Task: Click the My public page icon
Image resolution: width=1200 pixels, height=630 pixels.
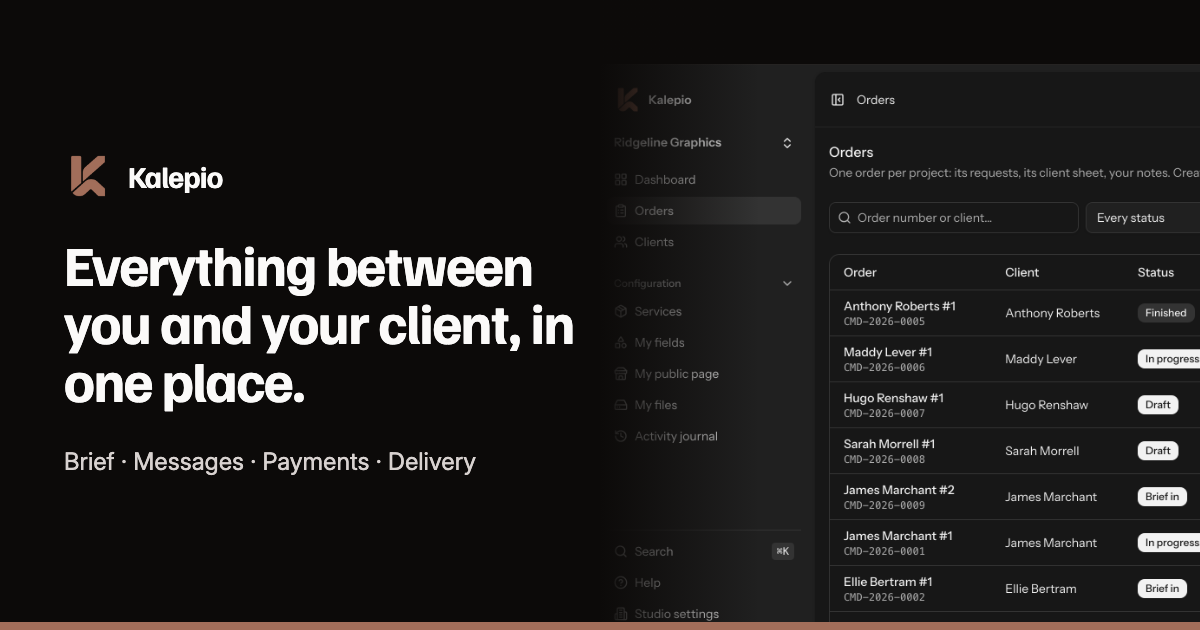Action: click(x=622, y=374)
